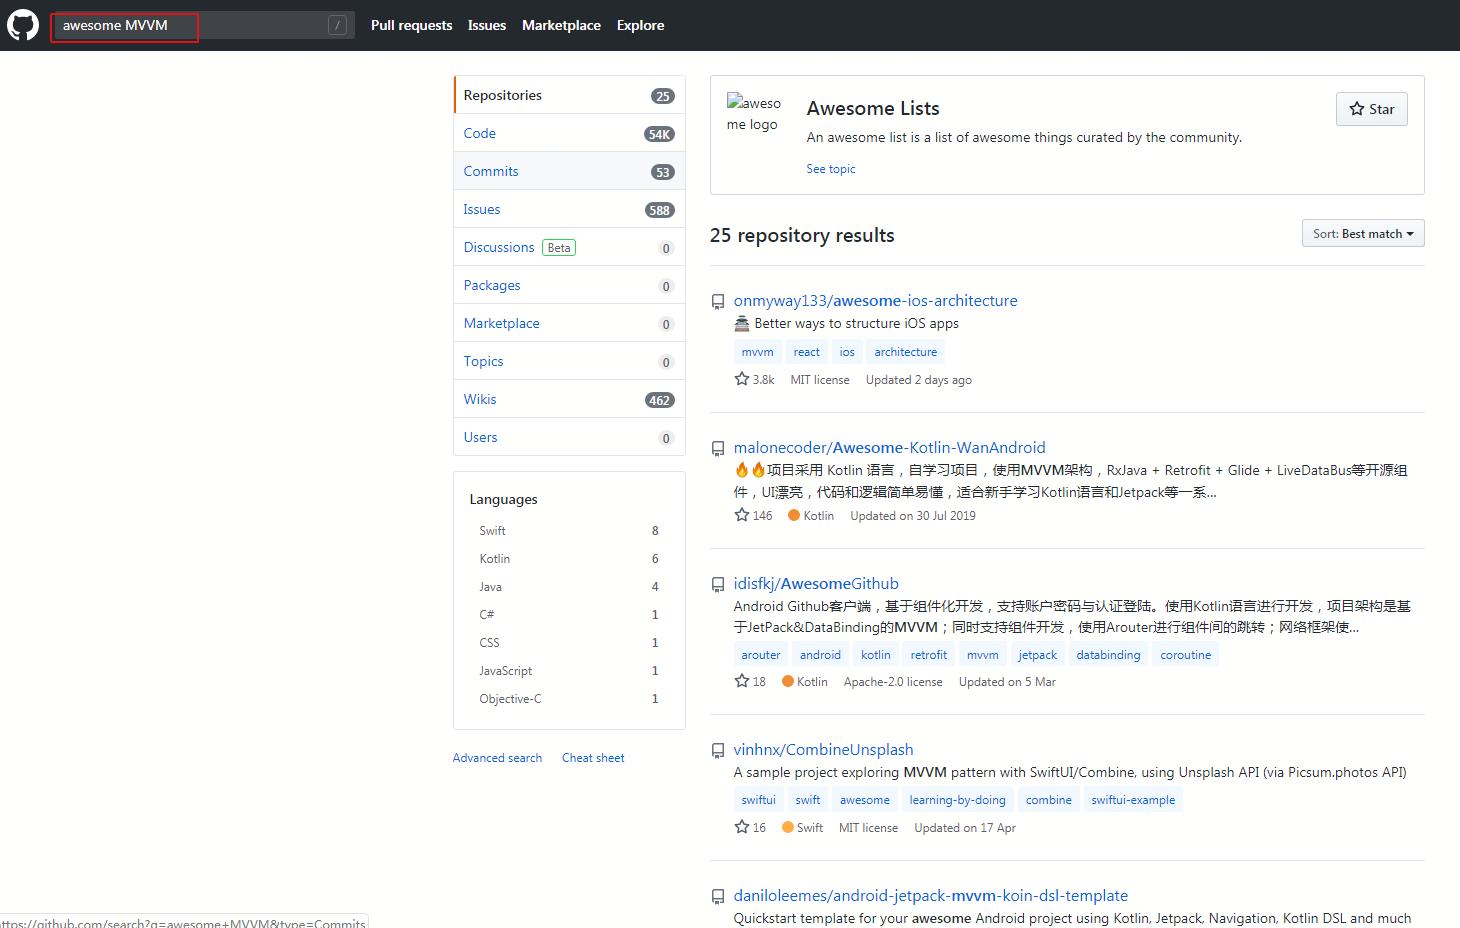Click the slash shortcut icon in search box

[x=337, y=25]
